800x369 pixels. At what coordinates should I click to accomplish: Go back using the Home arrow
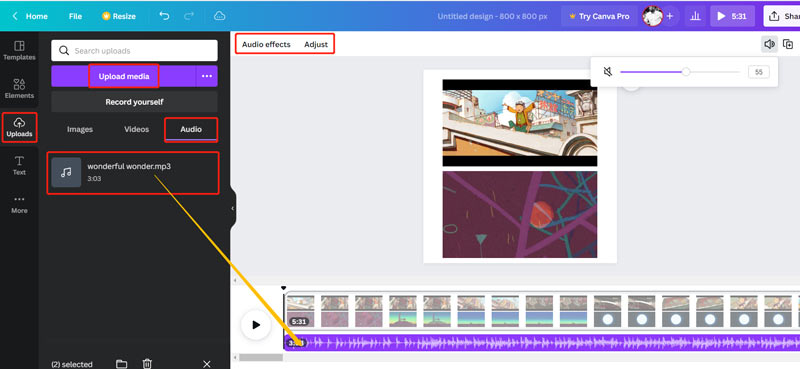pyautogui.click(x=15, y=16)
